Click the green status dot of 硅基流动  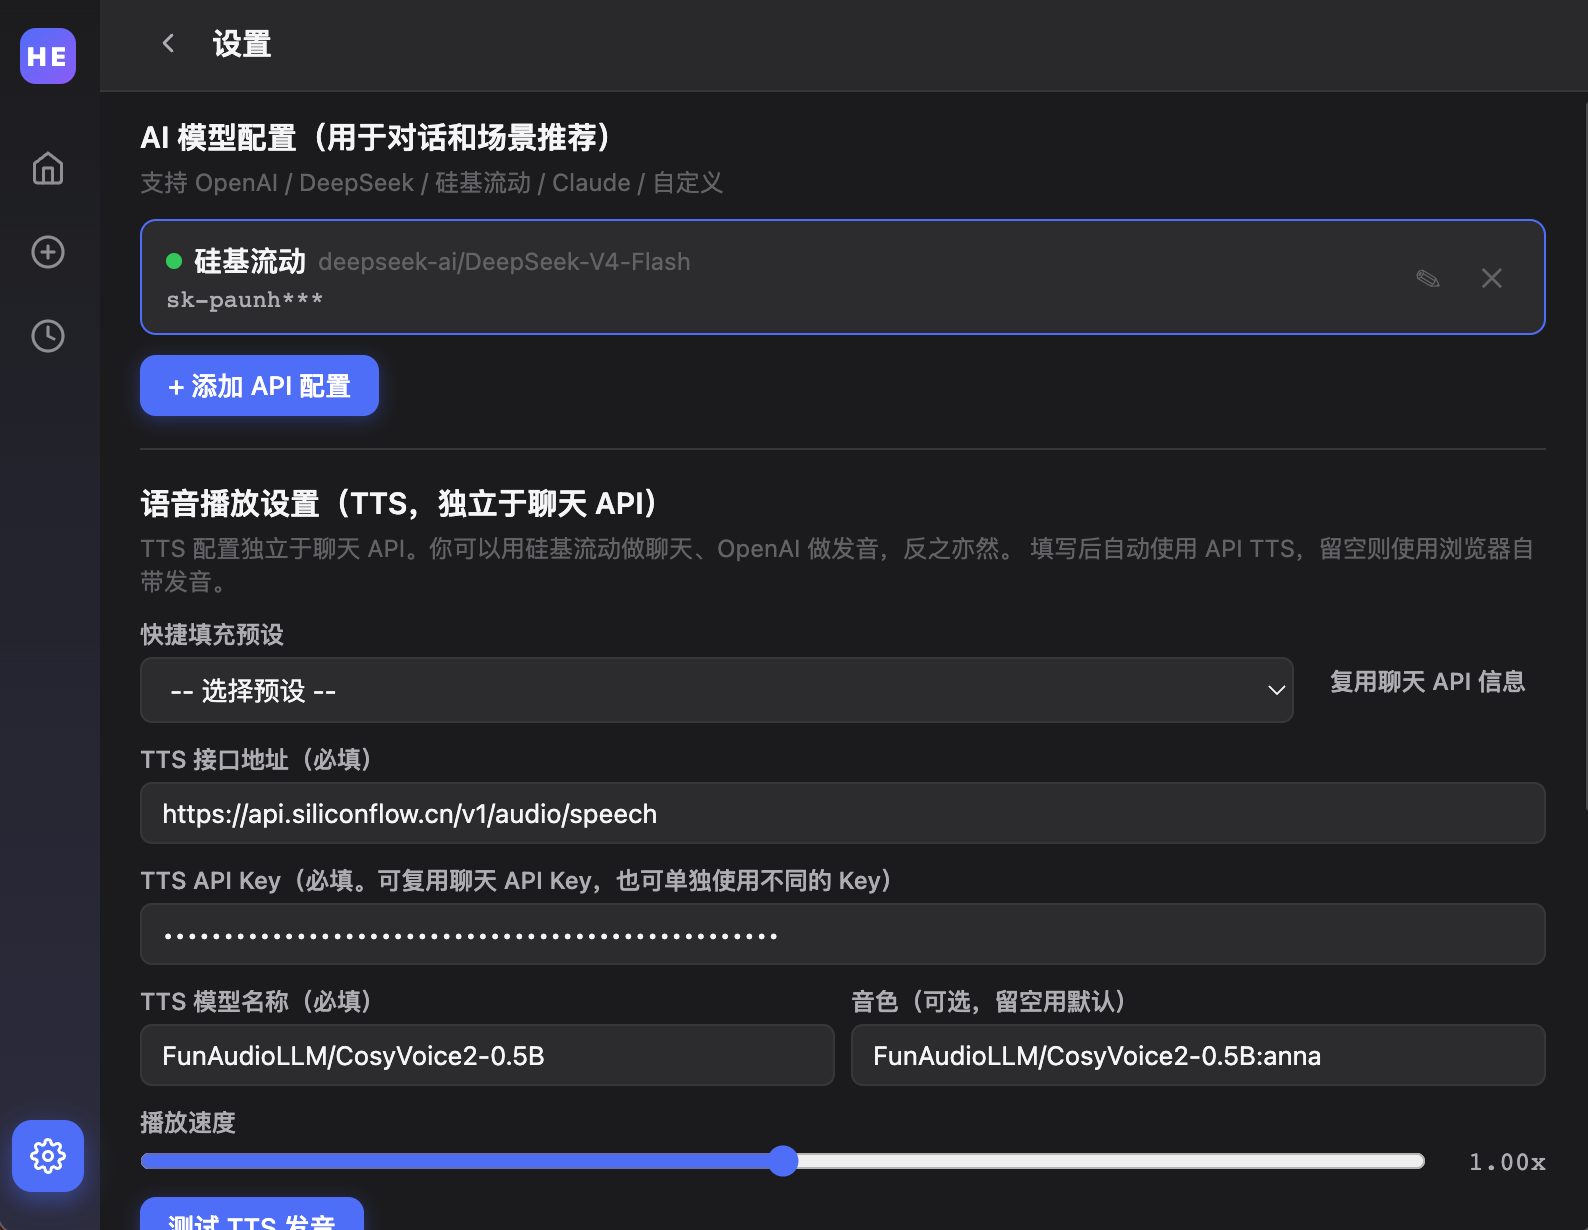174,261
